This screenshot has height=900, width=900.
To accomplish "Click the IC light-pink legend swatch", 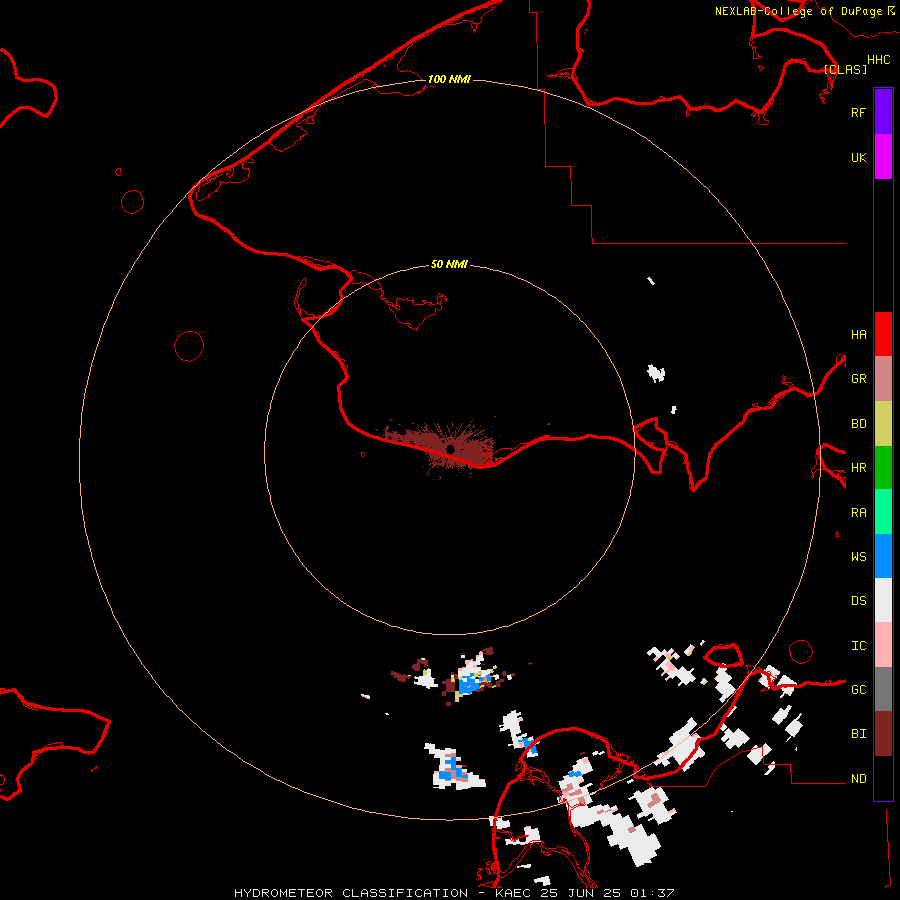I will [x=883, y=645].
